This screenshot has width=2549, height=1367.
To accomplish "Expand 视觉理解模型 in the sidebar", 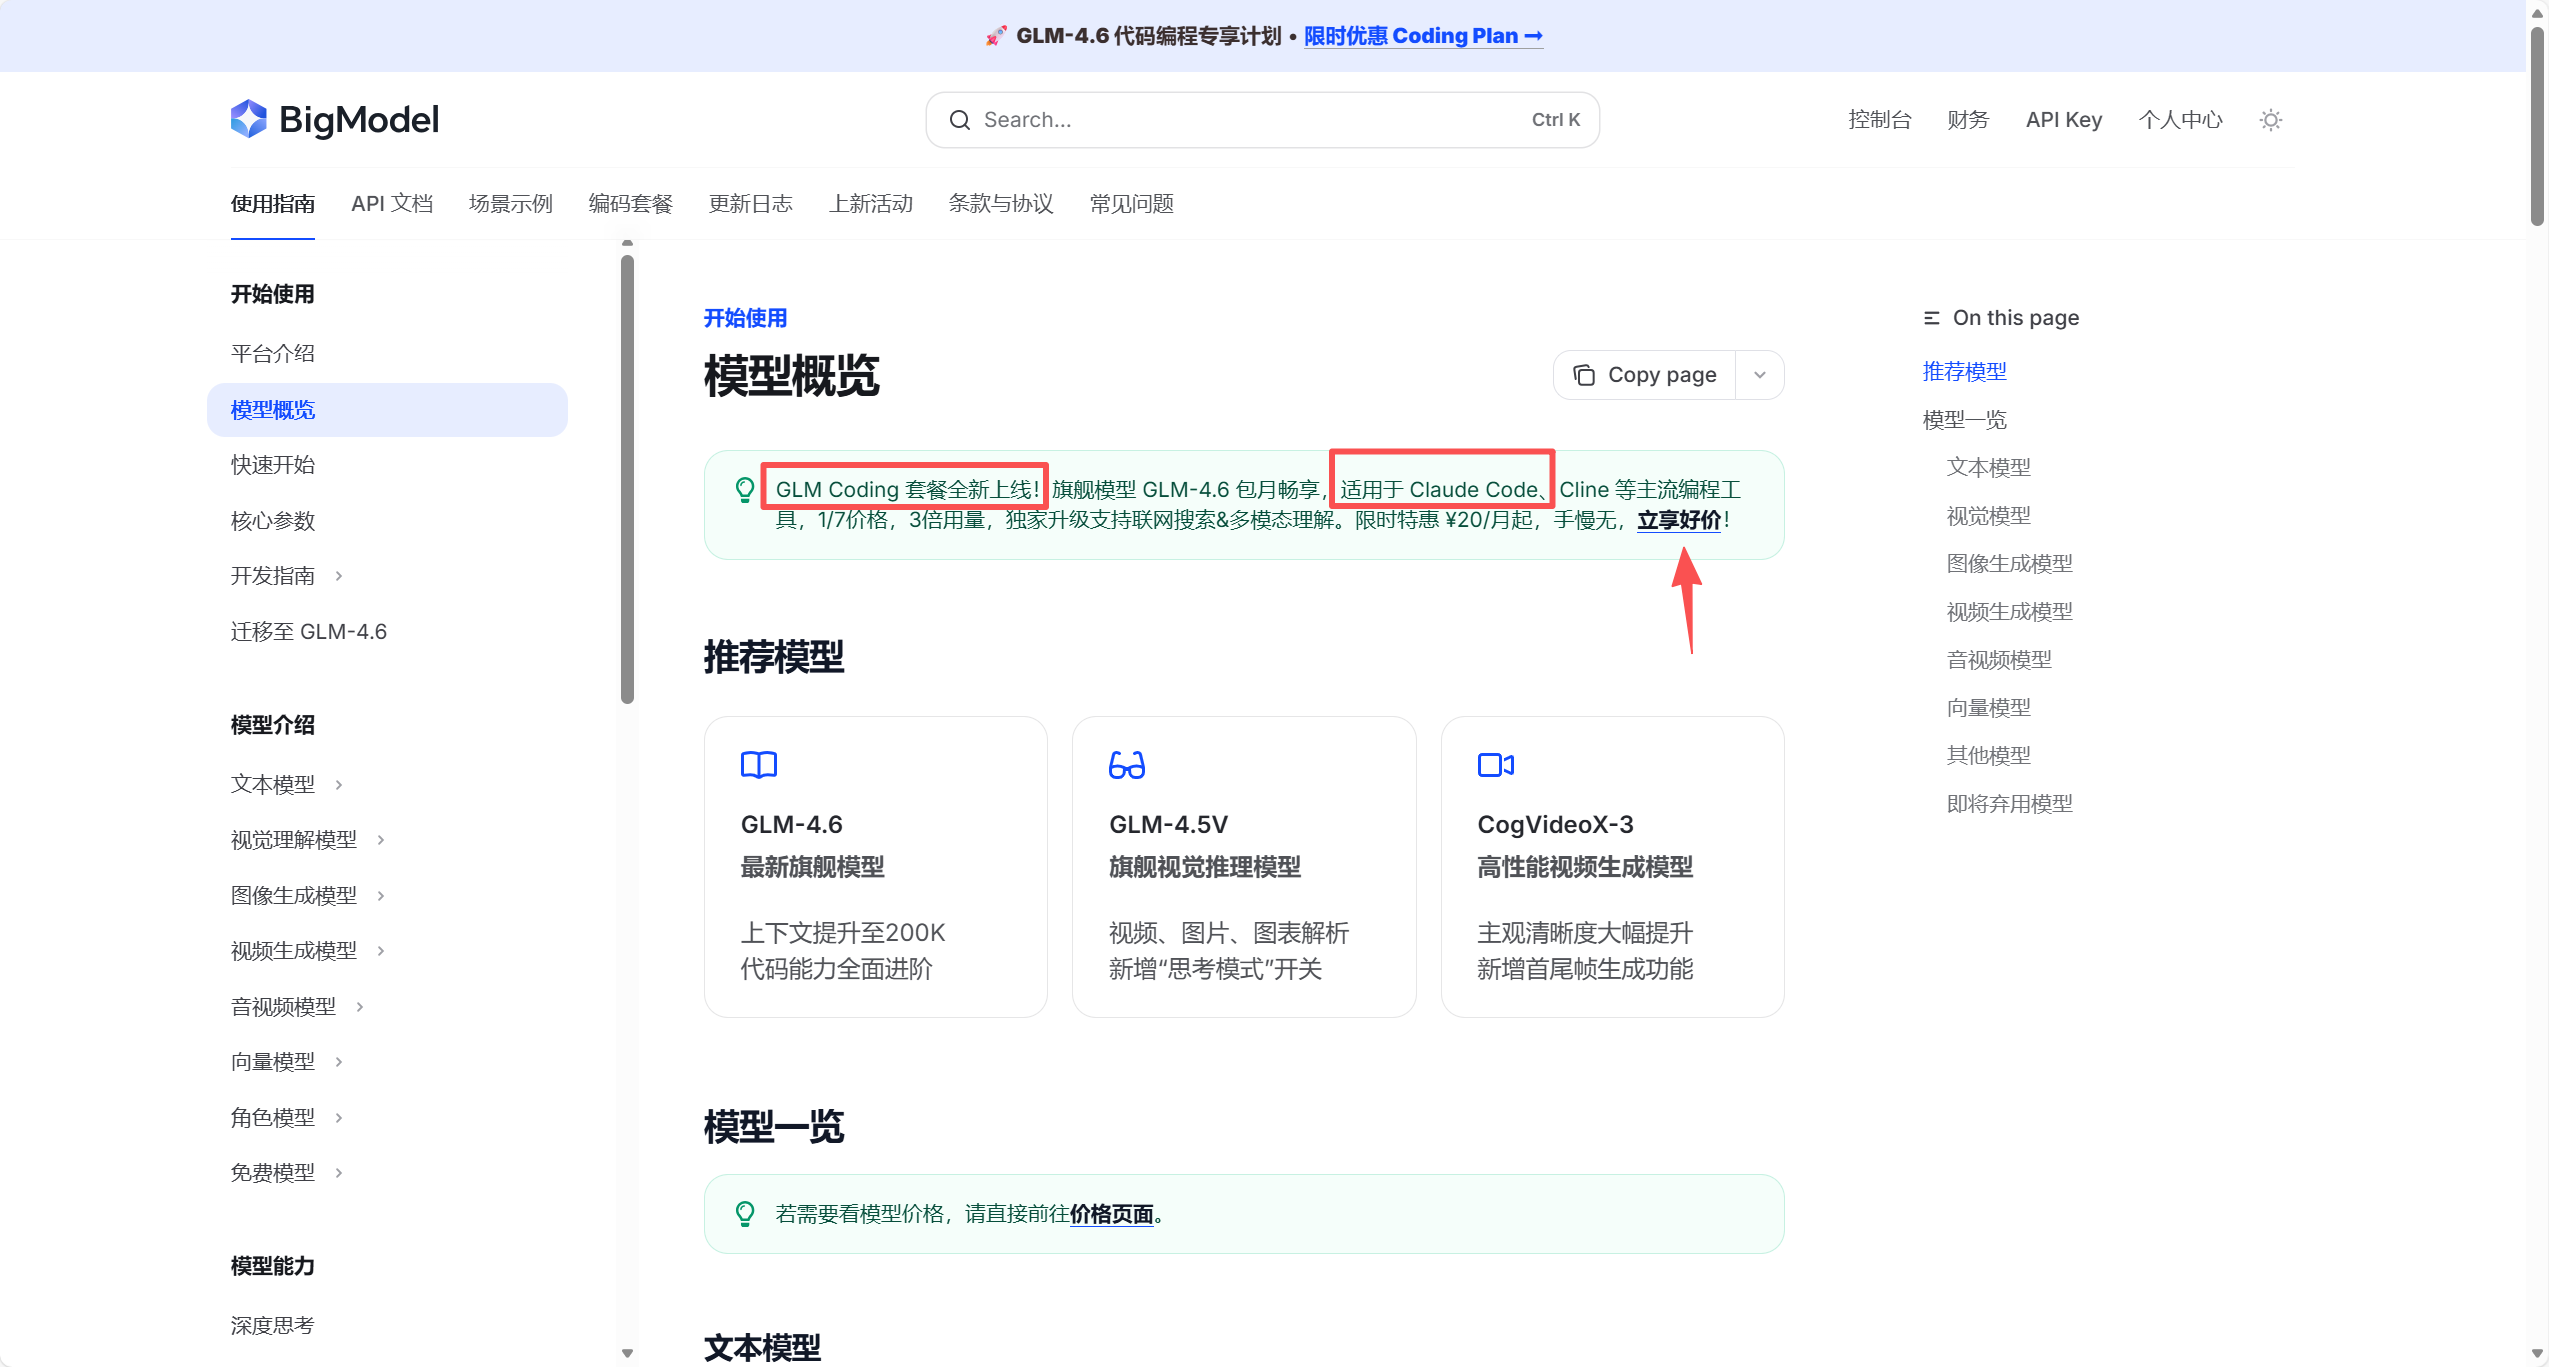I will [x=381, y=840].
